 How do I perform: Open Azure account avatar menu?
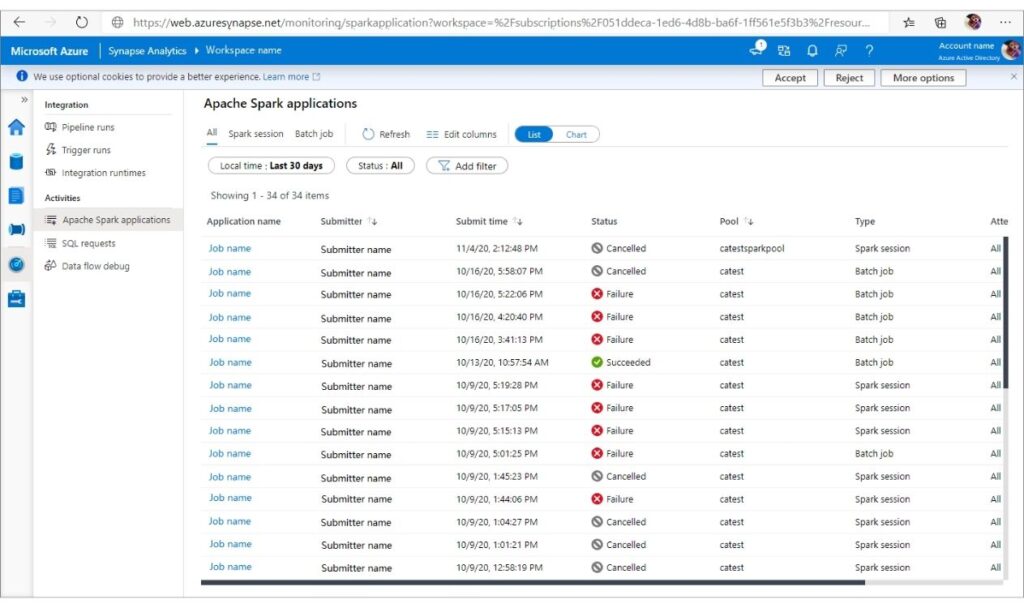point(1012,50)
